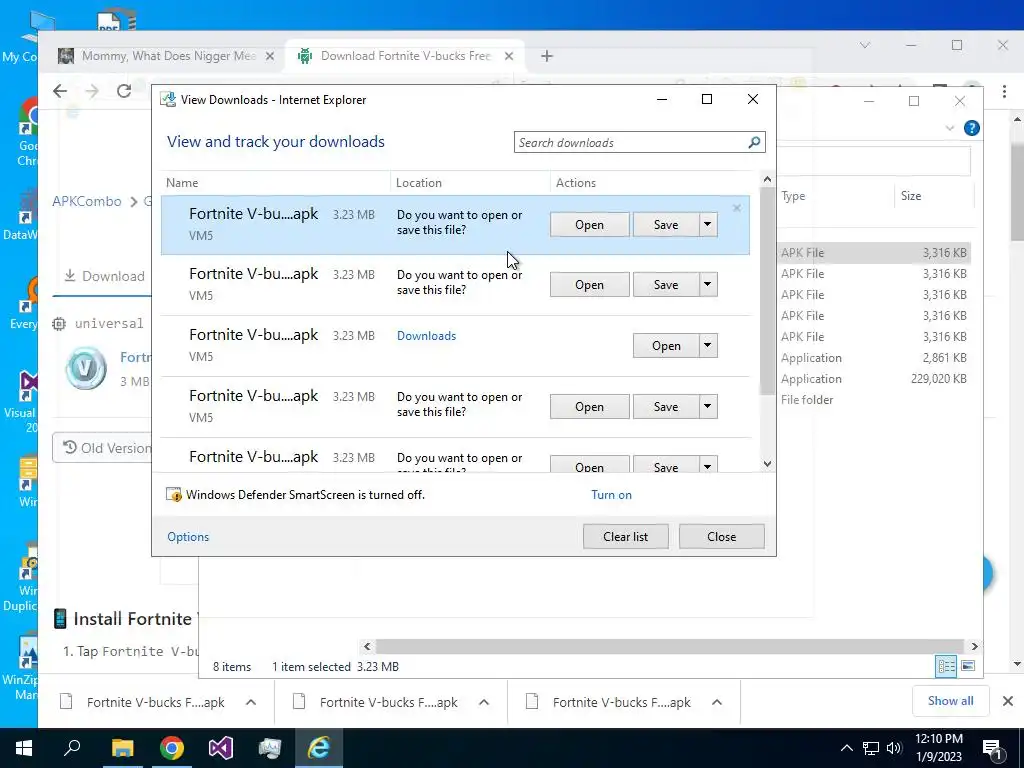Click Open in the Downloads-location row

click(x=665, y=345)
